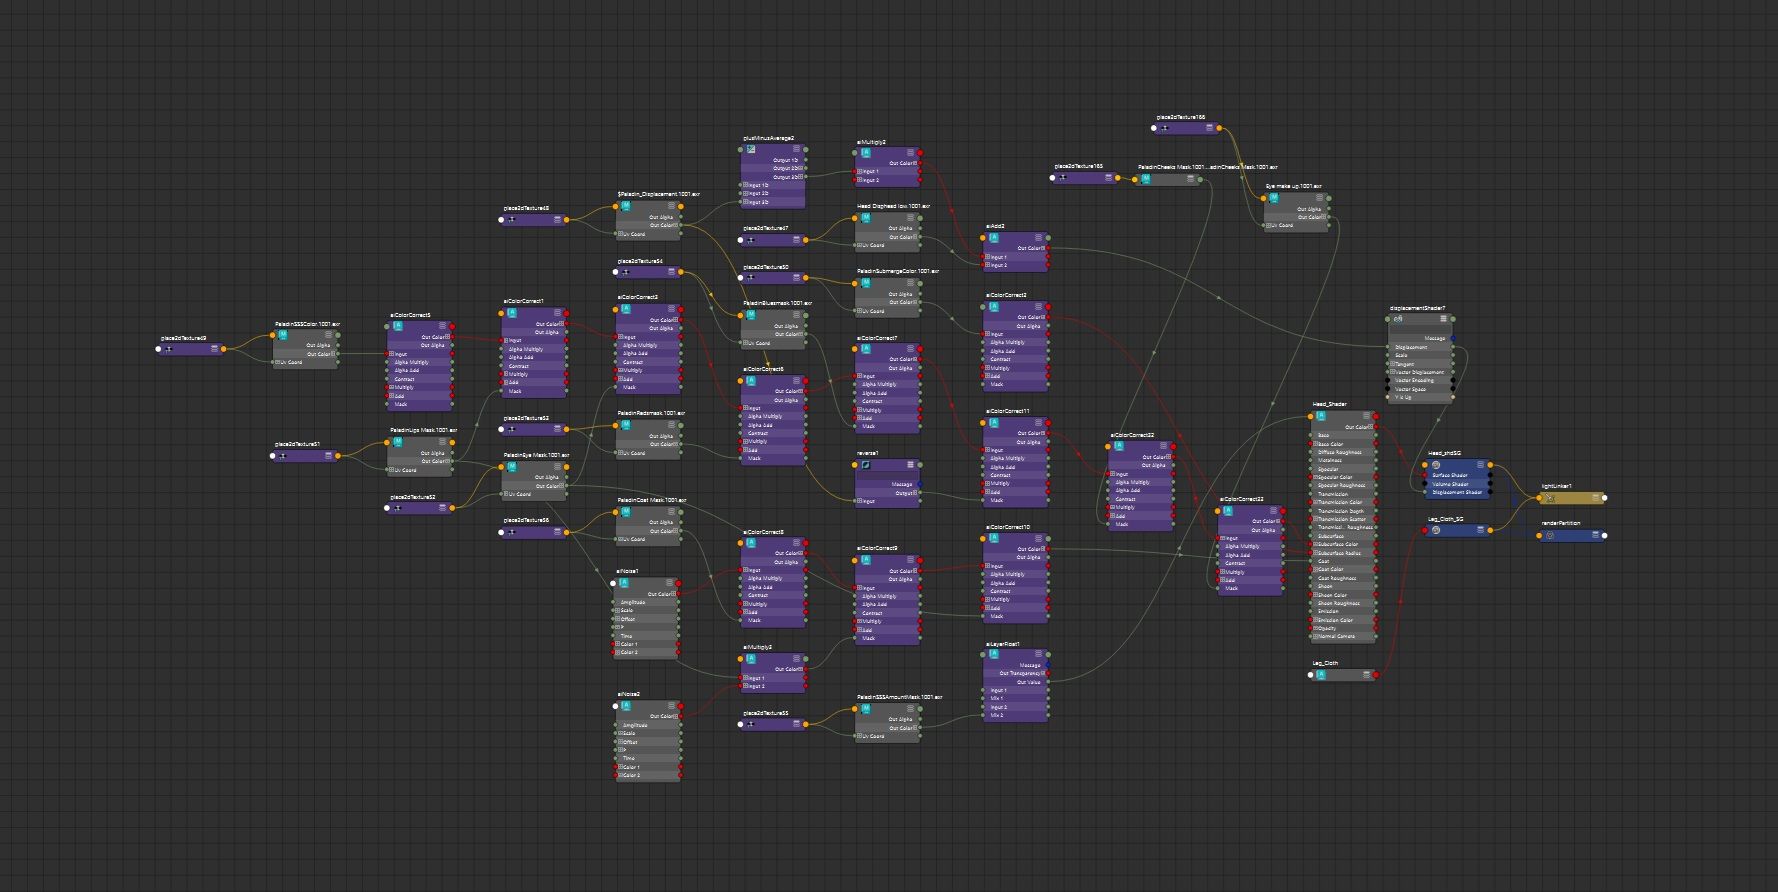Click the Contrast attribute on aiColorCorrect5

pos(420,379)
